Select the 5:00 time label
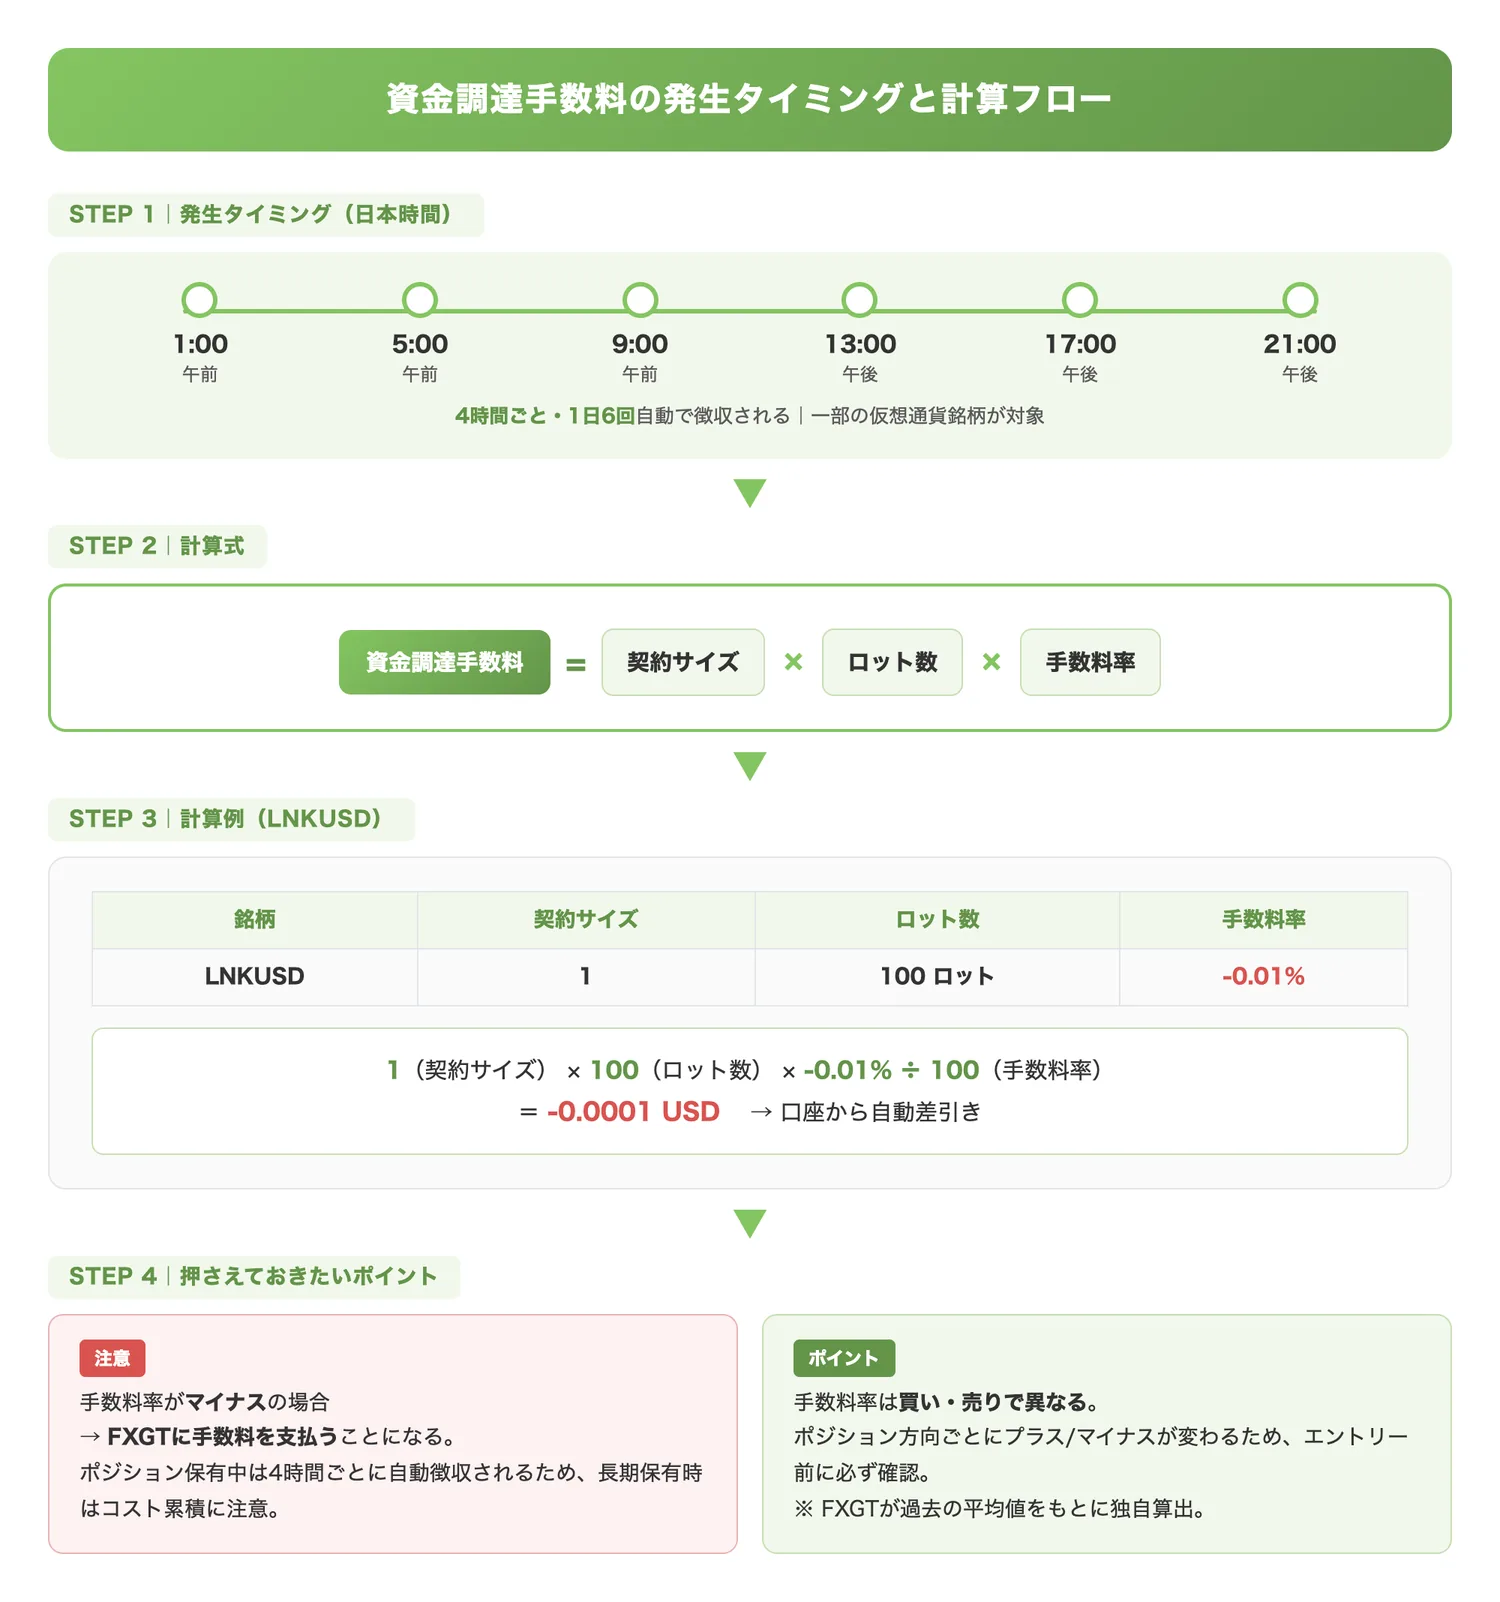This screenshot has height=1602, width=1500. pyautogui.click(x=420, y=344)
